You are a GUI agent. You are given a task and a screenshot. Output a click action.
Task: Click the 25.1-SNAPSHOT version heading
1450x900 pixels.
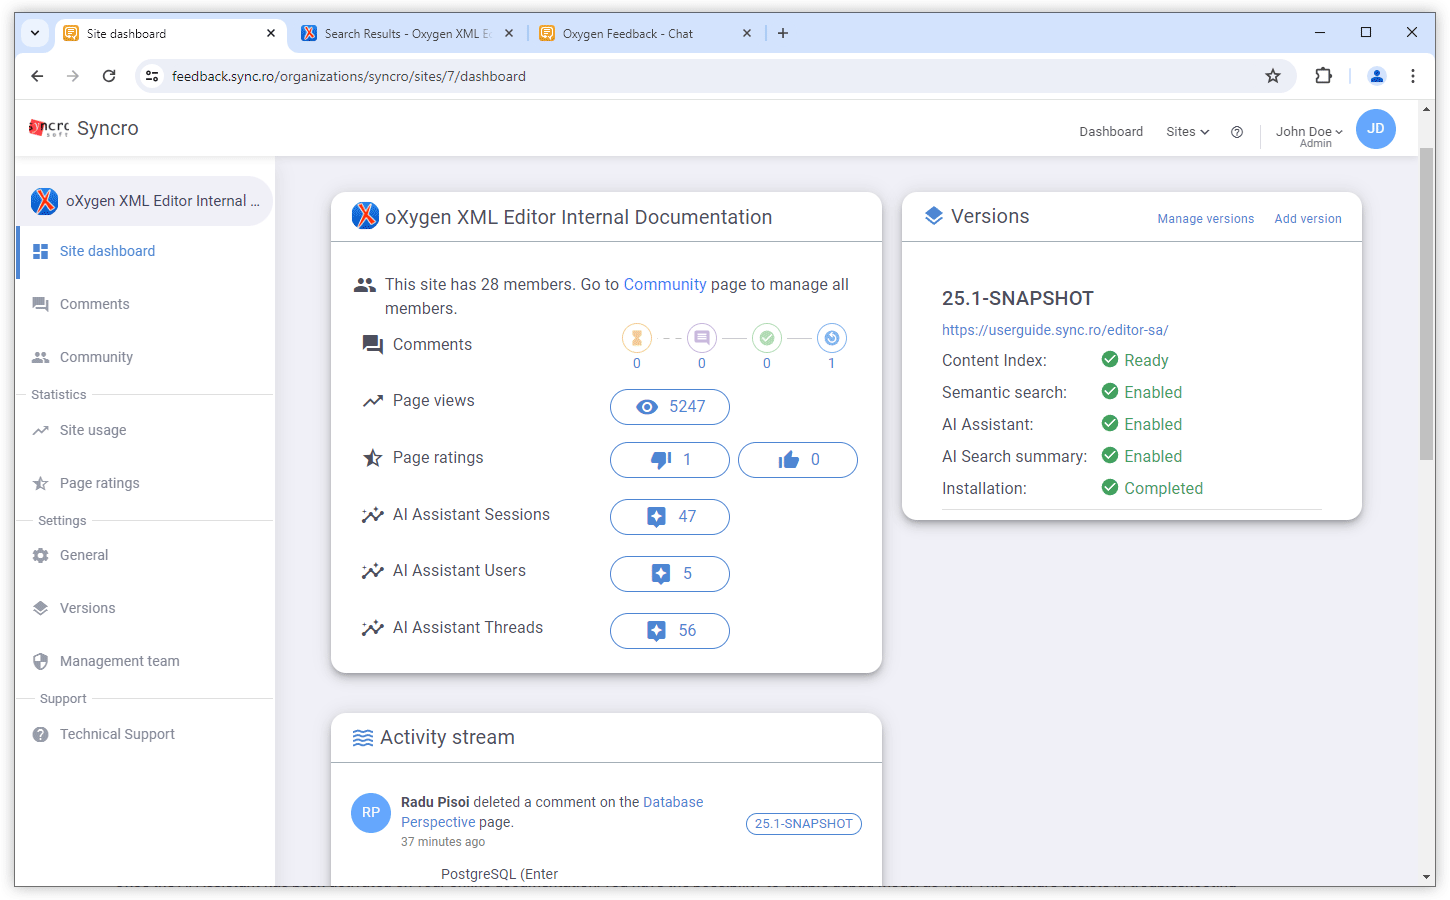[1018, 298]
